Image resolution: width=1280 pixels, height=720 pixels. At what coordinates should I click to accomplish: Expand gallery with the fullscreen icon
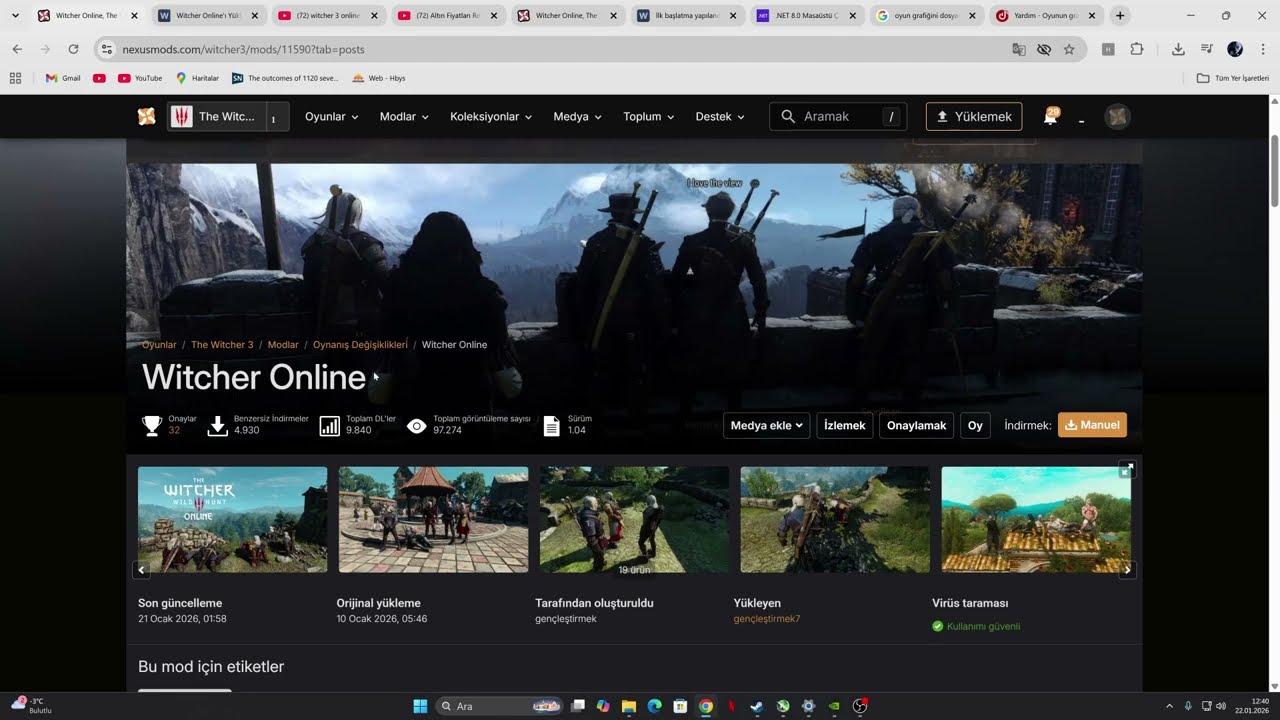[x=1127, y=469]
